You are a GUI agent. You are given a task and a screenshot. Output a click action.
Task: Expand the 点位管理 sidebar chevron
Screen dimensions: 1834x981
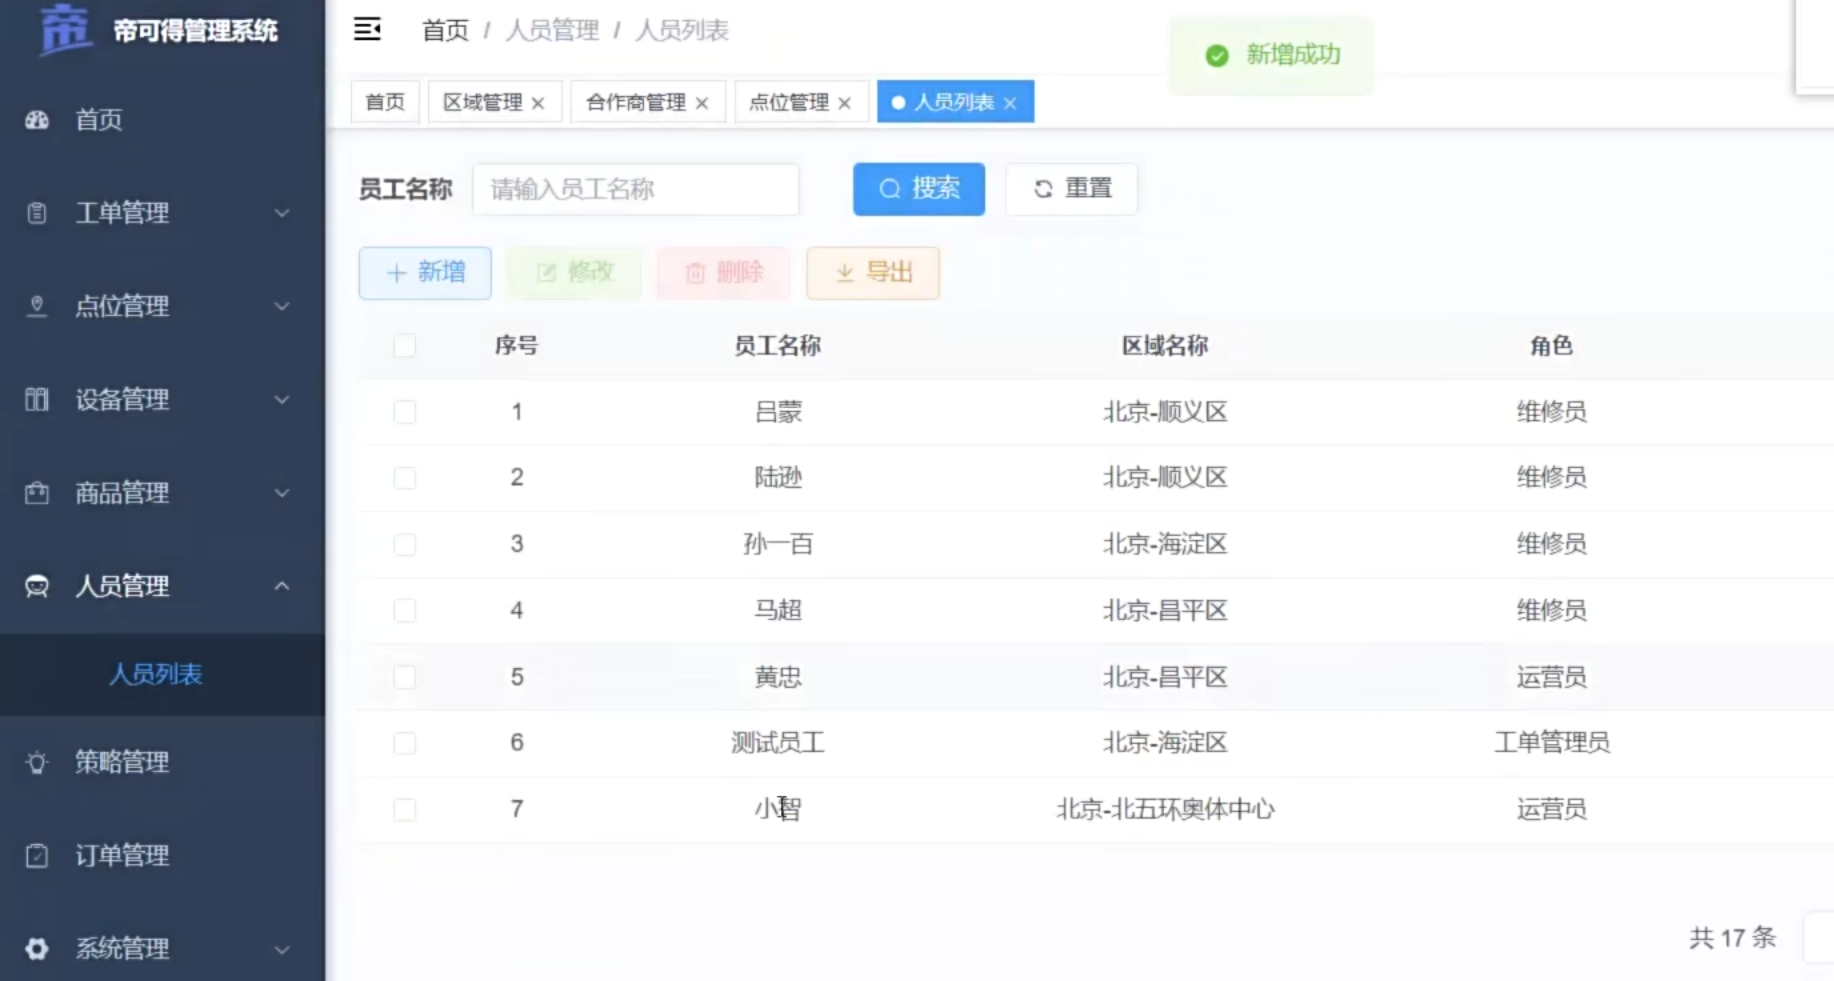tap(282, 306)
